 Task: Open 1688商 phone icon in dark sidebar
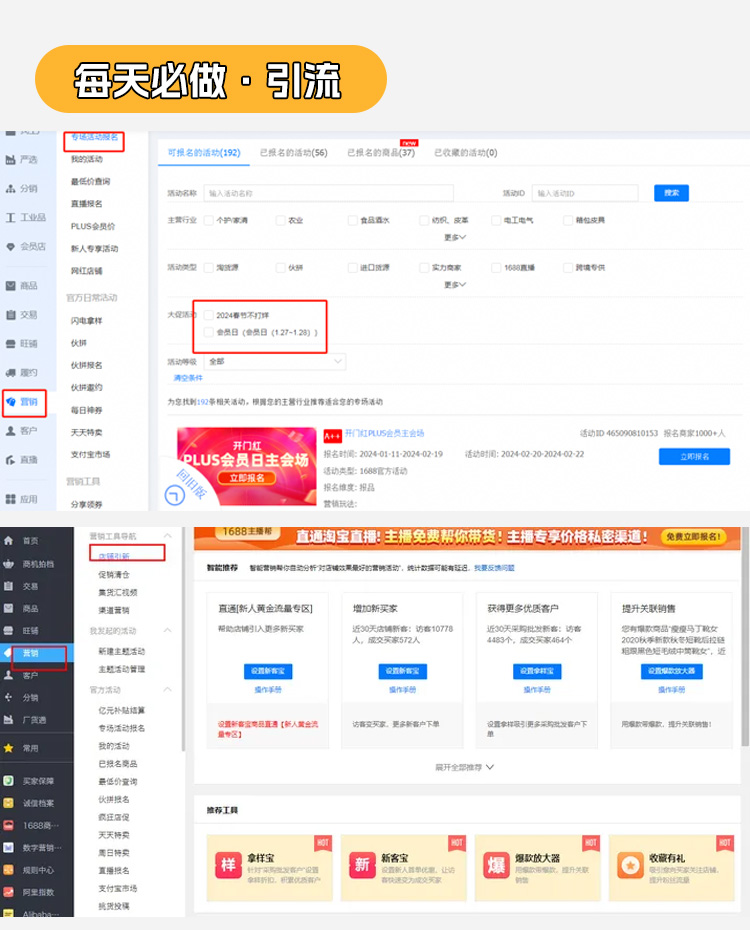pyautogui.click(x=8, y=825)
